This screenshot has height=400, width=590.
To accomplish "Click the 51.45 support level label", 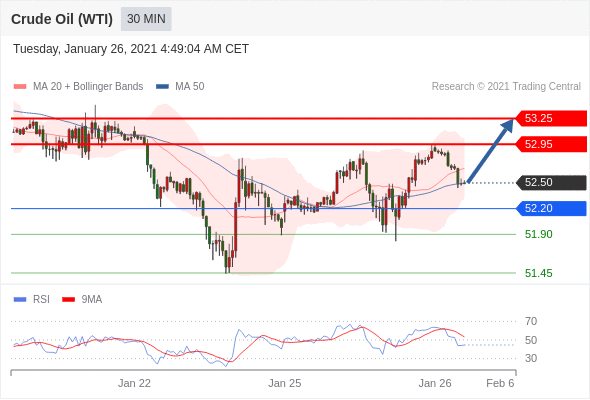I will point(538,273).
